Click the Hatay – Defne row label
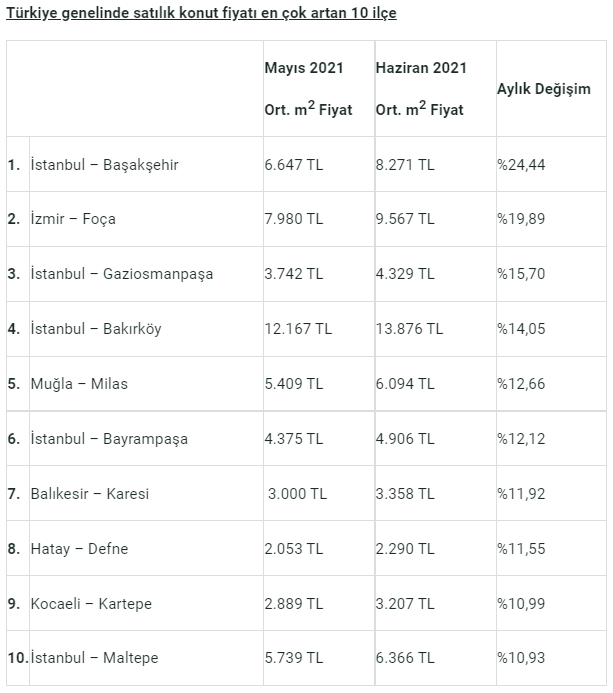The width and height of the screenshot is (613, 693). click(80, 548)
